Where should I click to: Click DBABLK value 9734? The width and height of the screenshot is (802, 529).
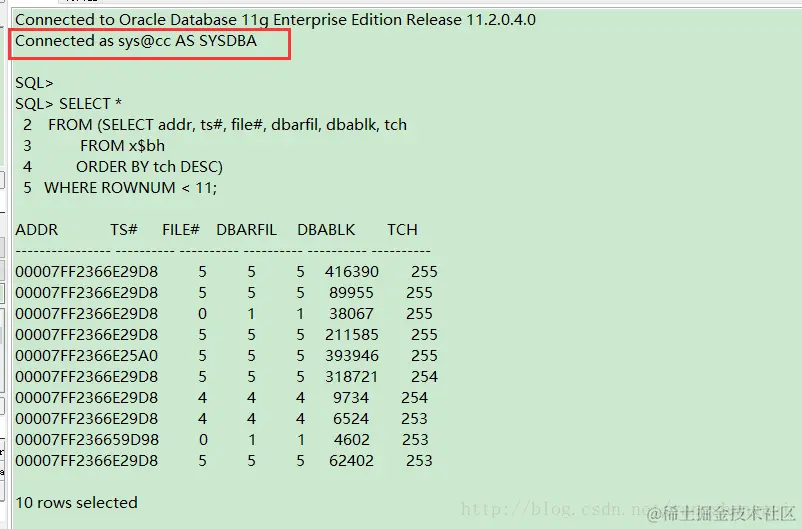point(351,398)
